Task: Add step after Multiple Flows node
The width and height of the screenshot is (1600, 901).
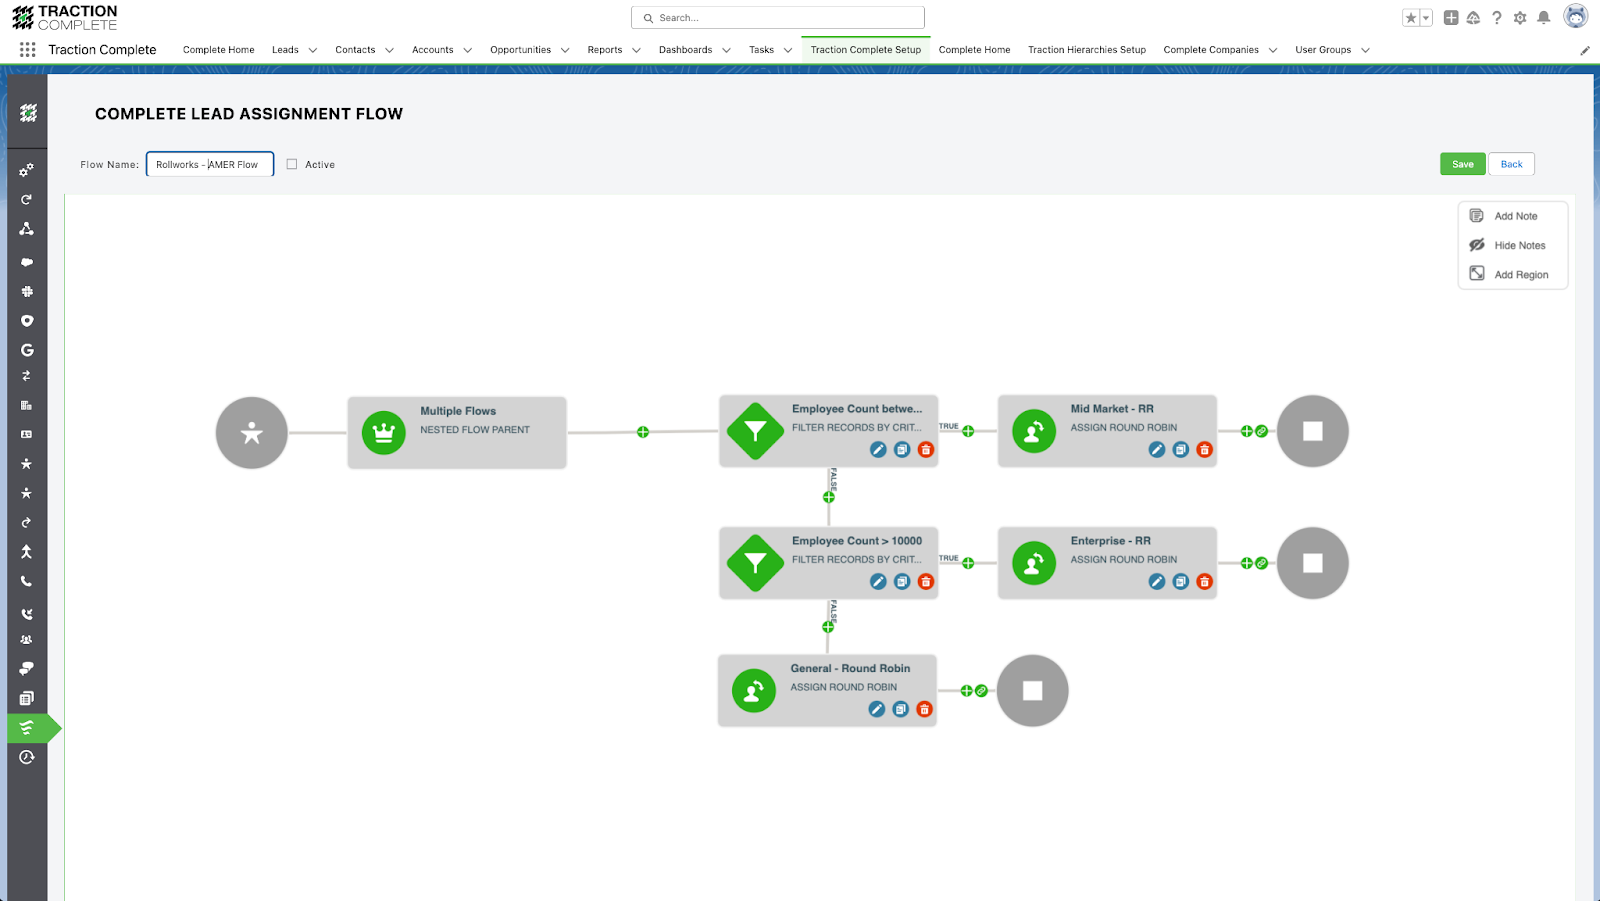Action: 643,432
